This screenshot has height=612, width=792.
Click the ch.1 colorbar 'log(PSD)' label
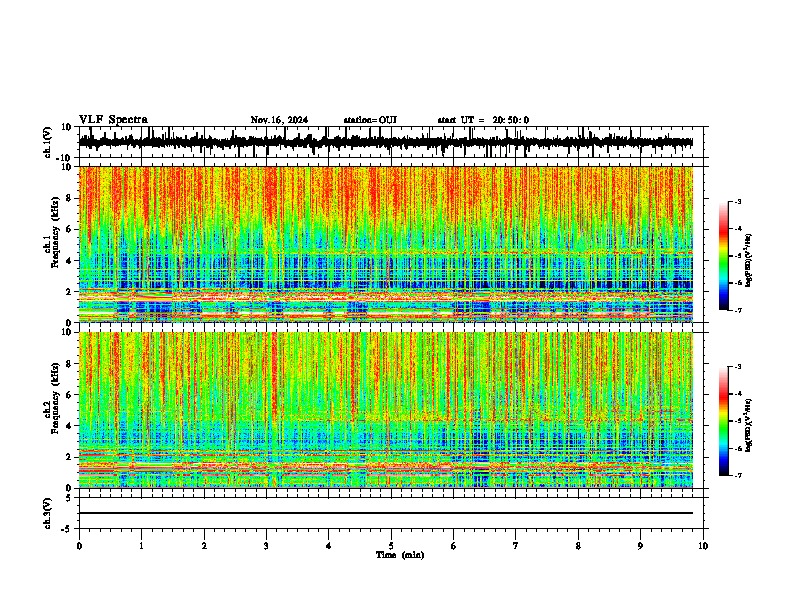(x=750, y=260)
